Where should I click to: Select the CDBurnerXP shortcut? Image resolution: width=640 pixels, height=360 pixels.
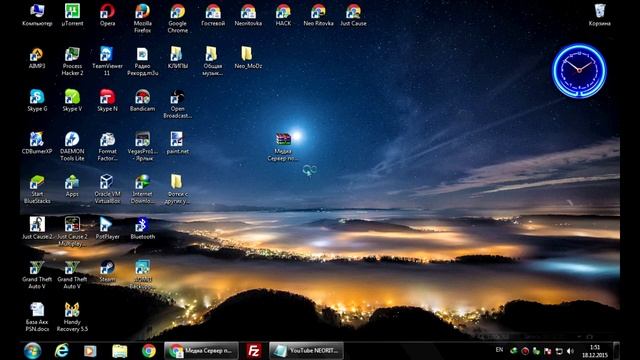[x=37, y=143]
